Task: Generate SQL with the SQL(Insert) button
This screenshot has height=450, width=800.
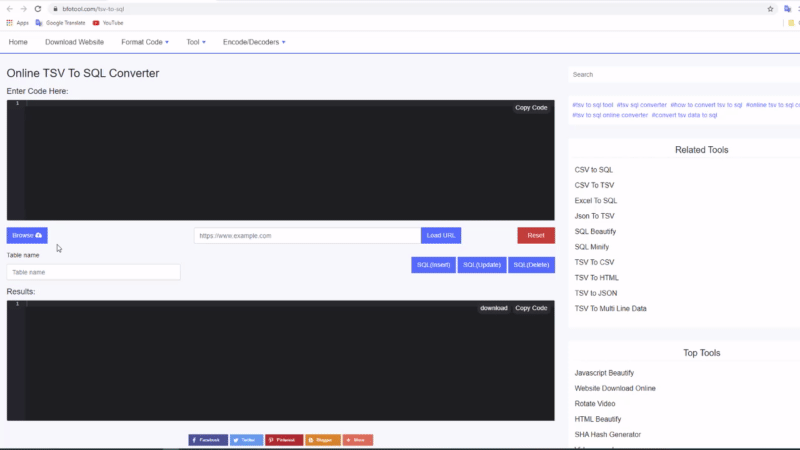Action: [433, 265]
